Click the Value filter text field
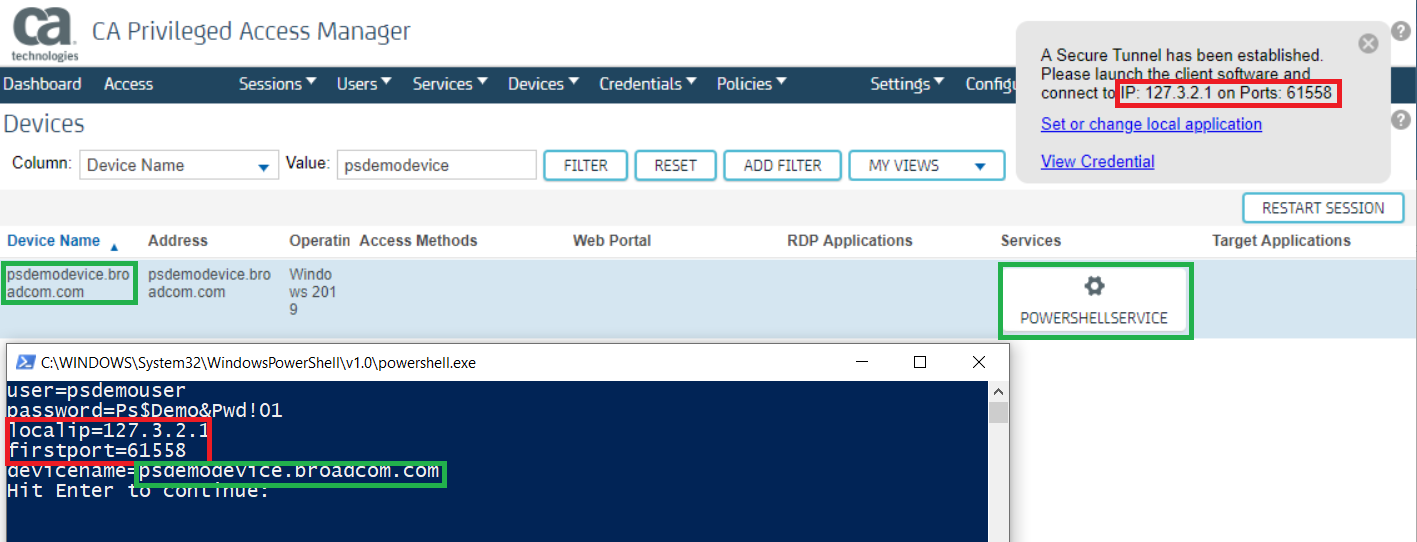Image resolution: width=1417 pixels, height=542 pixels. (436, 166)
